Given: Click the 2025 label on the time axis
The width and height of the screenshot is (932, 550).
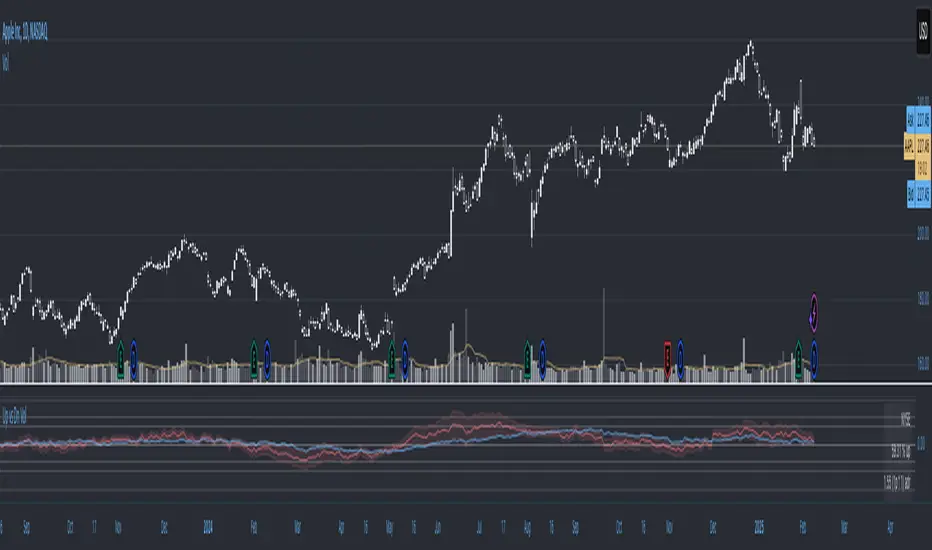Looking at the screenshot, I should 759,527.
